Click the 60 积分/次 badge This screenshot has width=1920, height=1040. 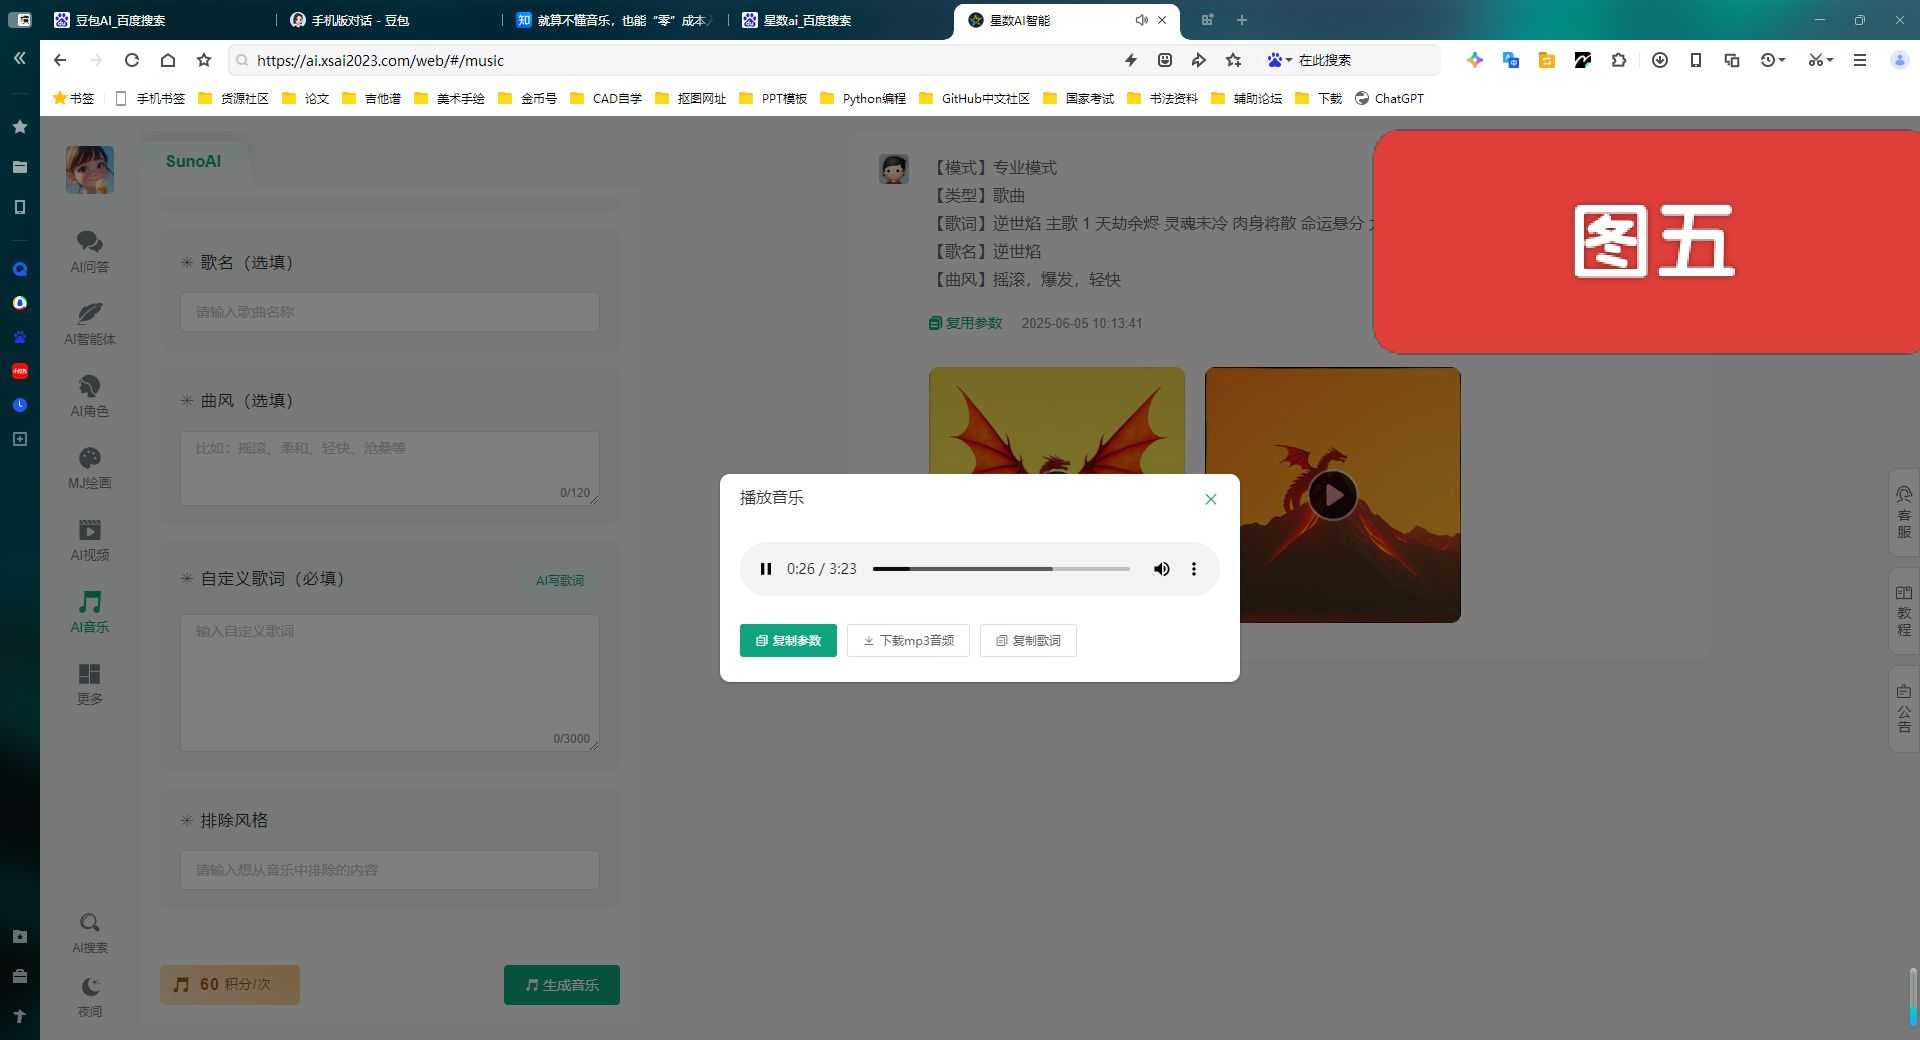pyautogui.click(x=230, y=985)
